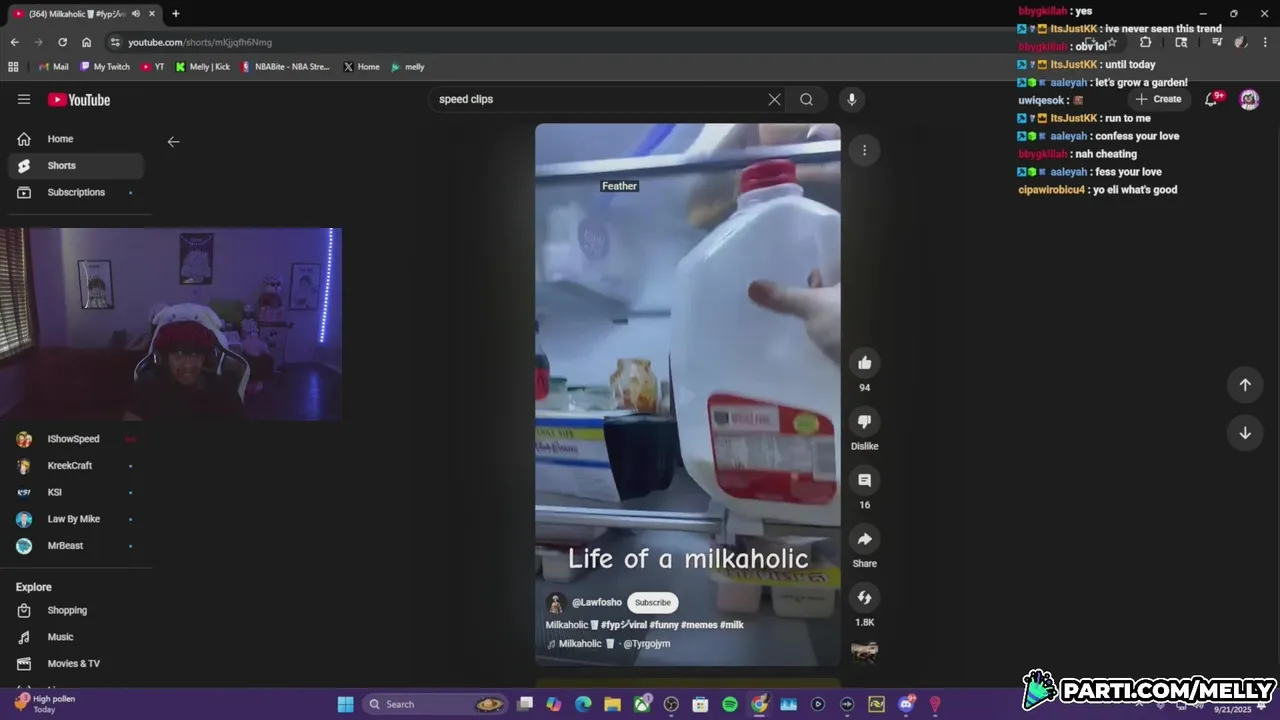Go to the previous short arrow
1280x720 pixels.
1245,385
